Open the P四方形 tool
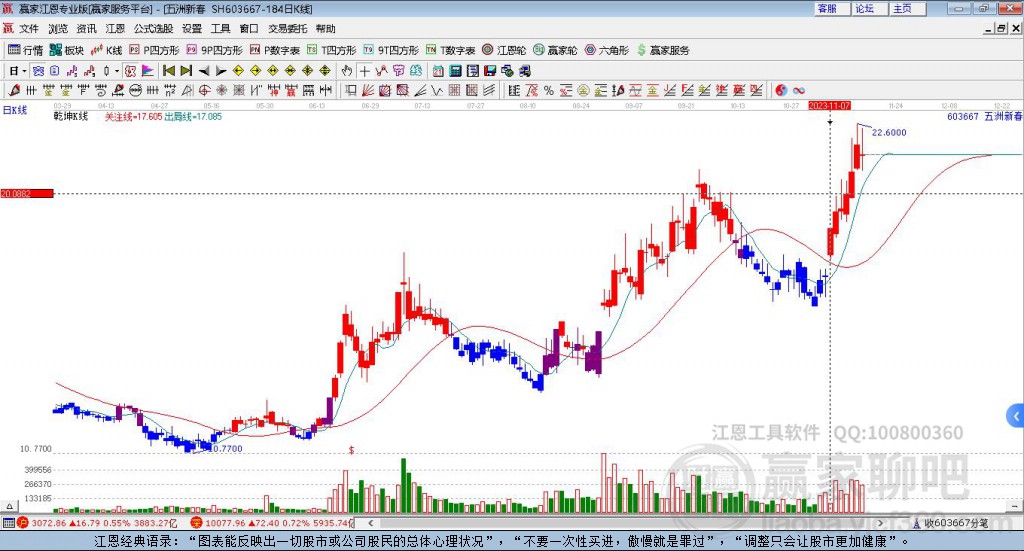Image resolution: width=1024 pixels, height=551 pixels. (x=154, y=50)
